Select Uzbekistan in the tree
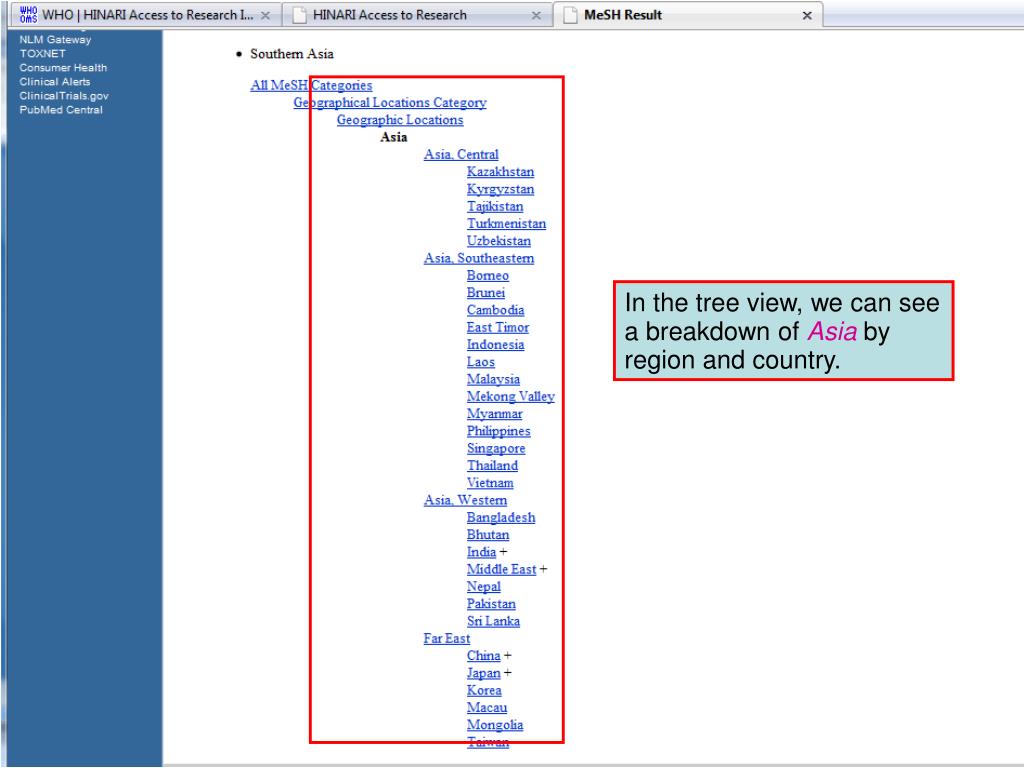The image size is (1024, 768). click(499, 241)
